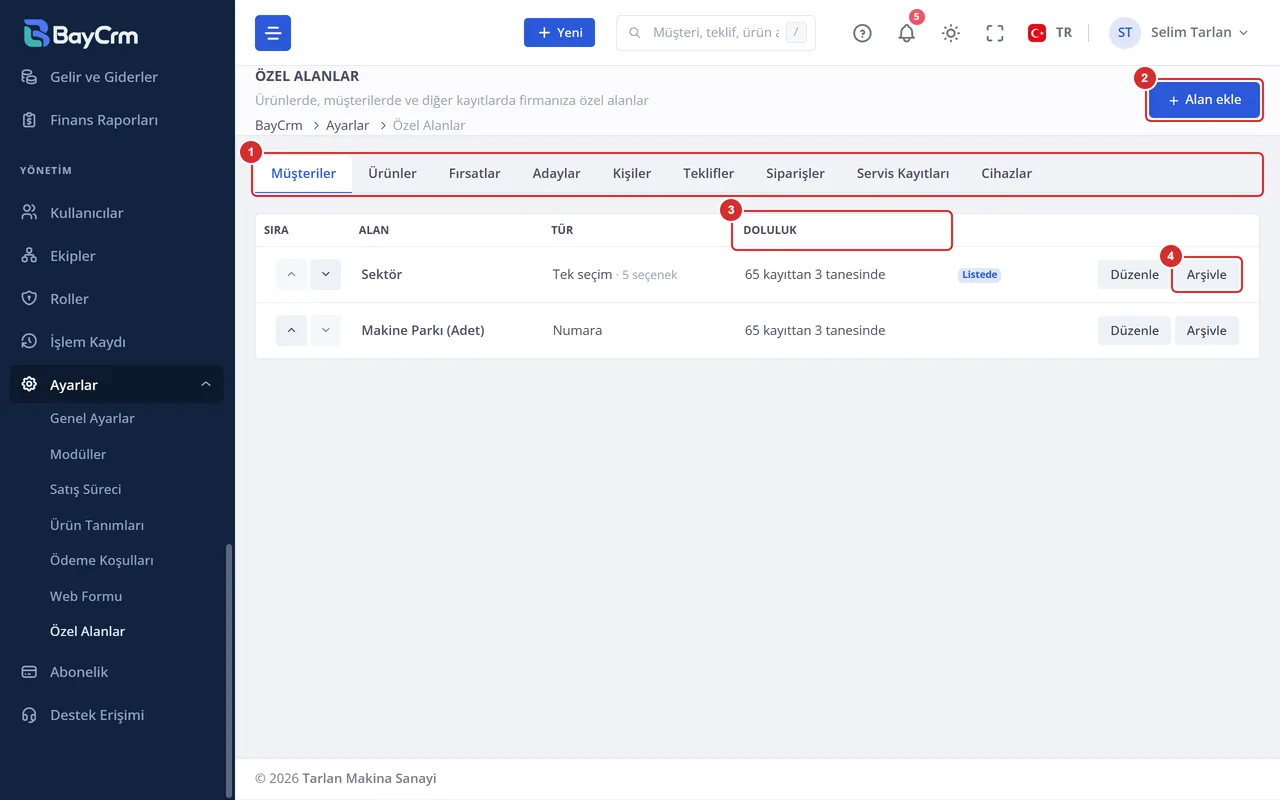Screen dimensions: 1280x800
Task: Open the hamburger menu toggle button
Action: (x=273, y=33)
